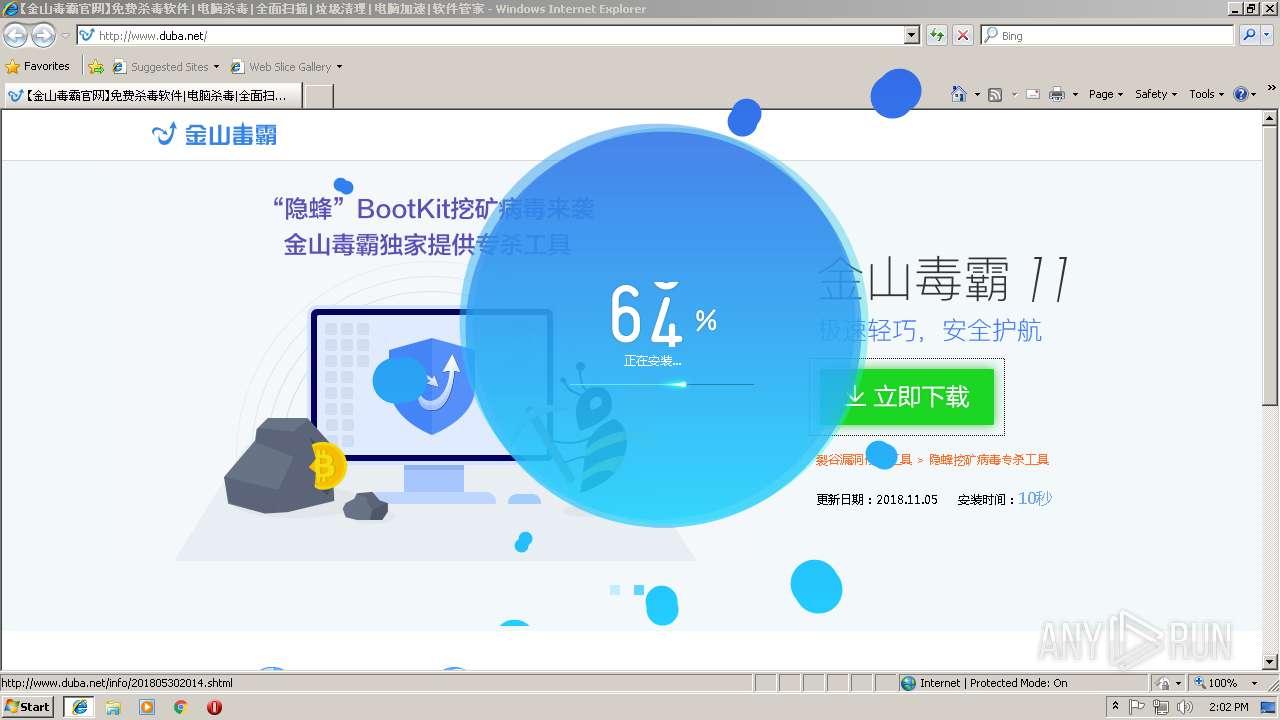Image resolution: width=1280 pixels, height=720 pixels.
Task: Run search with the magnifier button
Action: click(x=1248, y=35)
